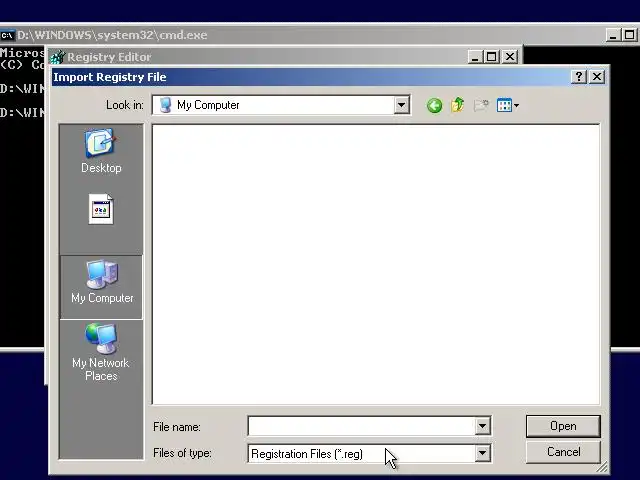This screenshot has height=480, width=640.
Task: Expand the File name dropdown arrow
Action: tap(482, 427)
